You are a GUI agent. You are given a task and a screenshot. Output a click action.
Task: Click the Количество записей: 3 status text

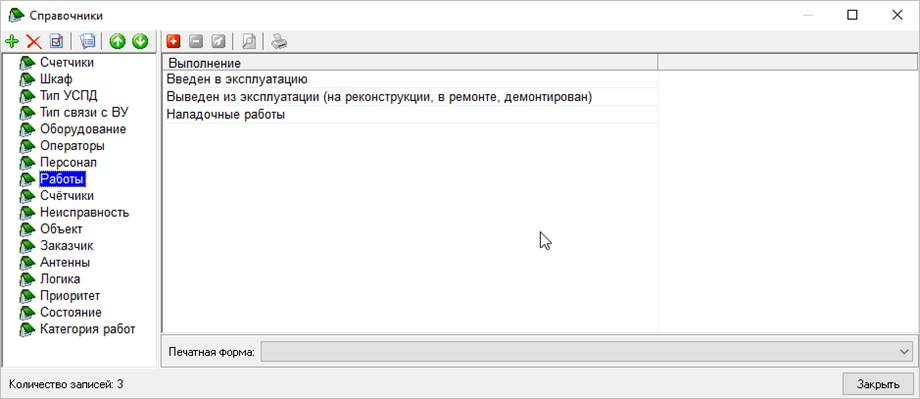point(66,385)
